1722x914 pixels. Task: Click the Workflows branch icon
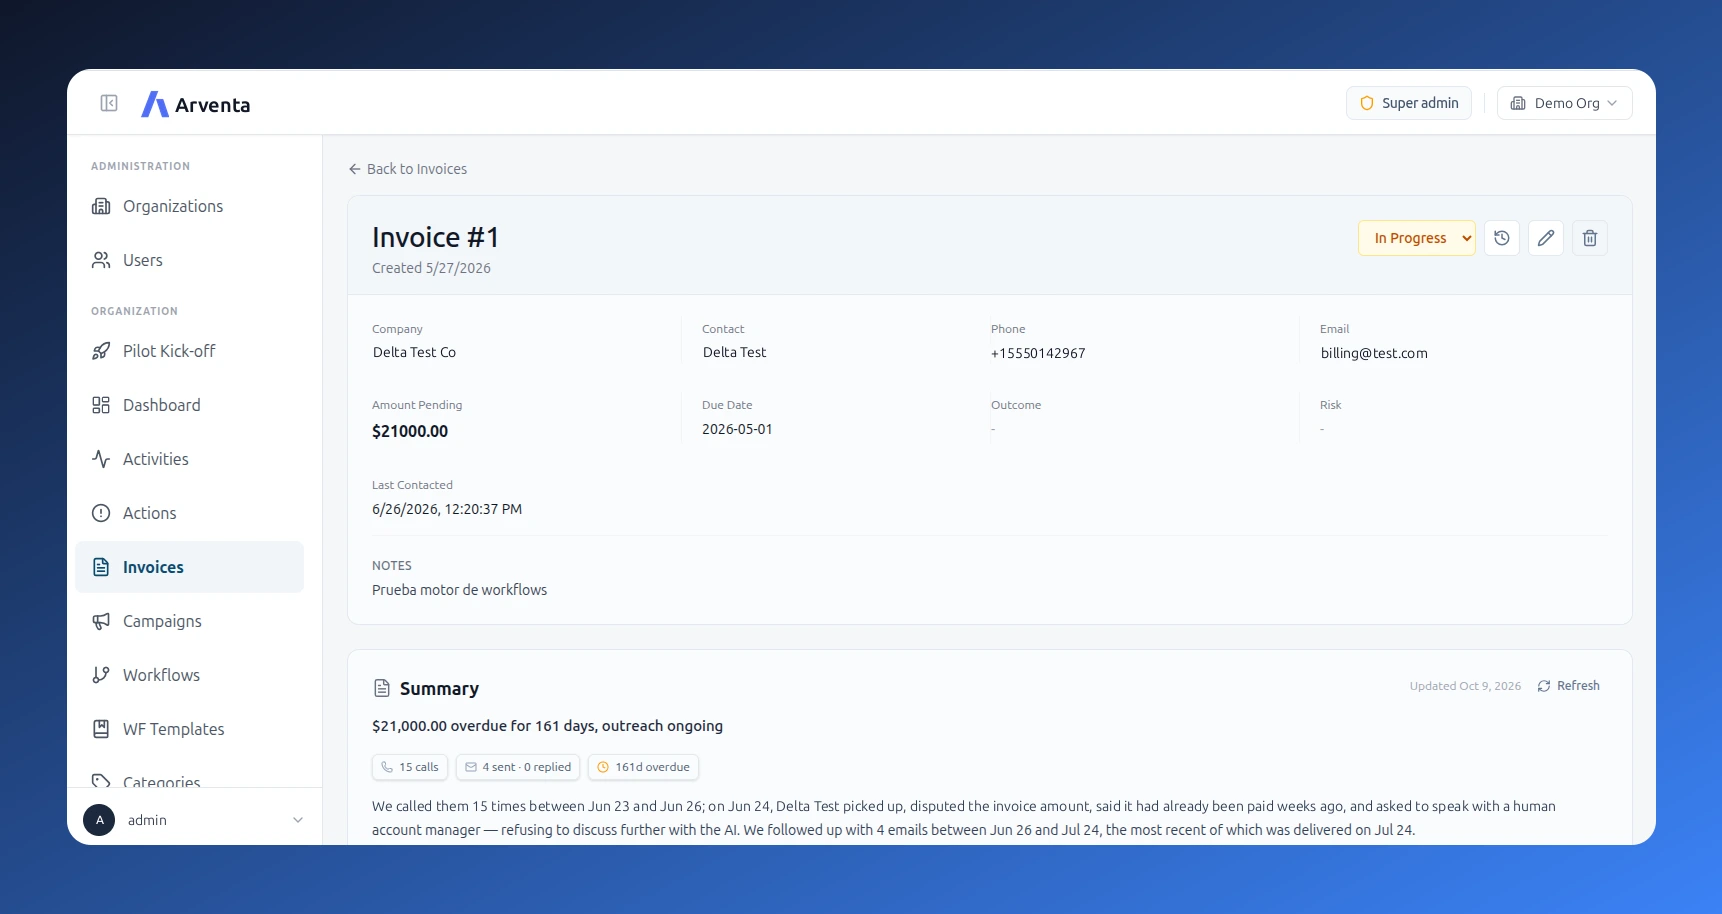(x=101, y=675)
